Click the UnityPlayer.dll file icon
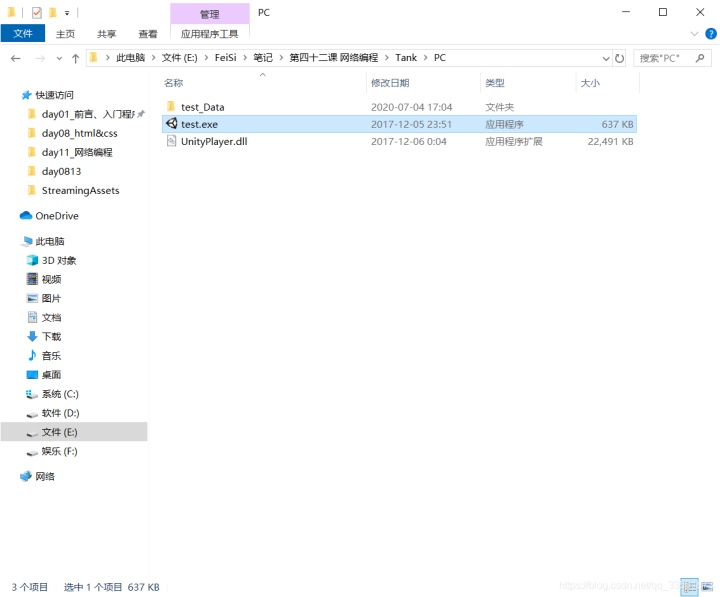This screenshot has width=720, height=597. click(x=171, y=141)
